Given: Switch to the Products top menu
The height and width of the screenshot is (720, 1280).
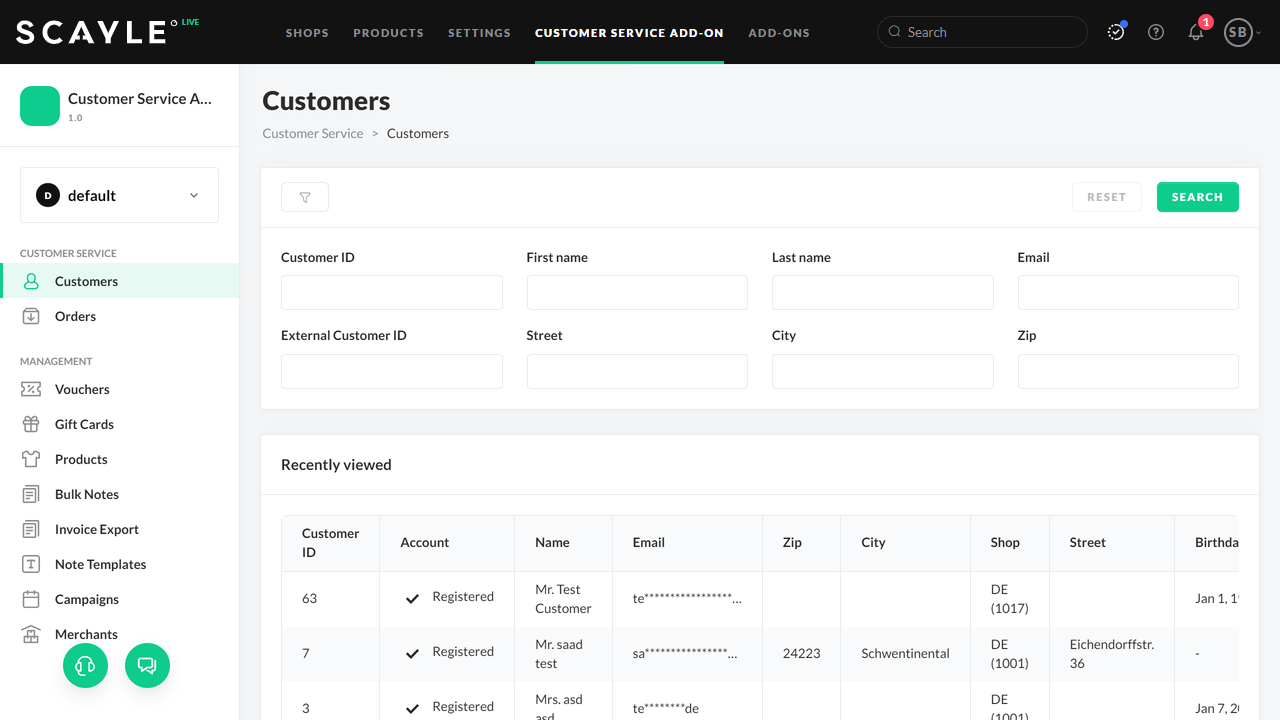Looking at the screenshot, I should tap(388, 33).
